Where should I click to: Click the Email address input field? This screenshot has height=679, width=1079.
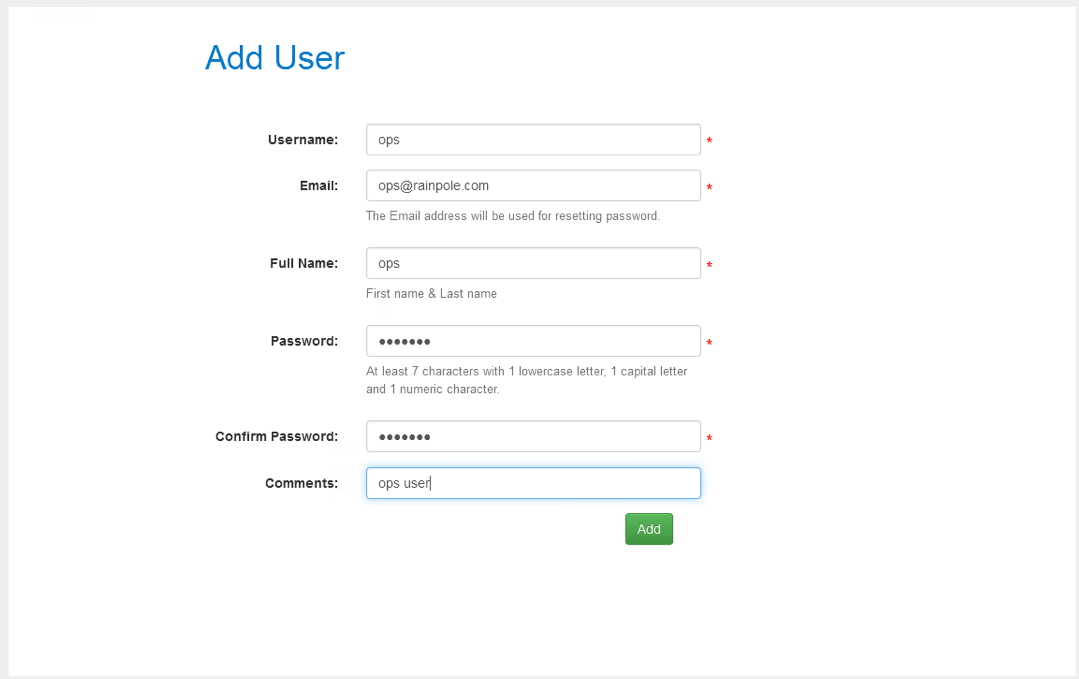click(x=533, y=185)
